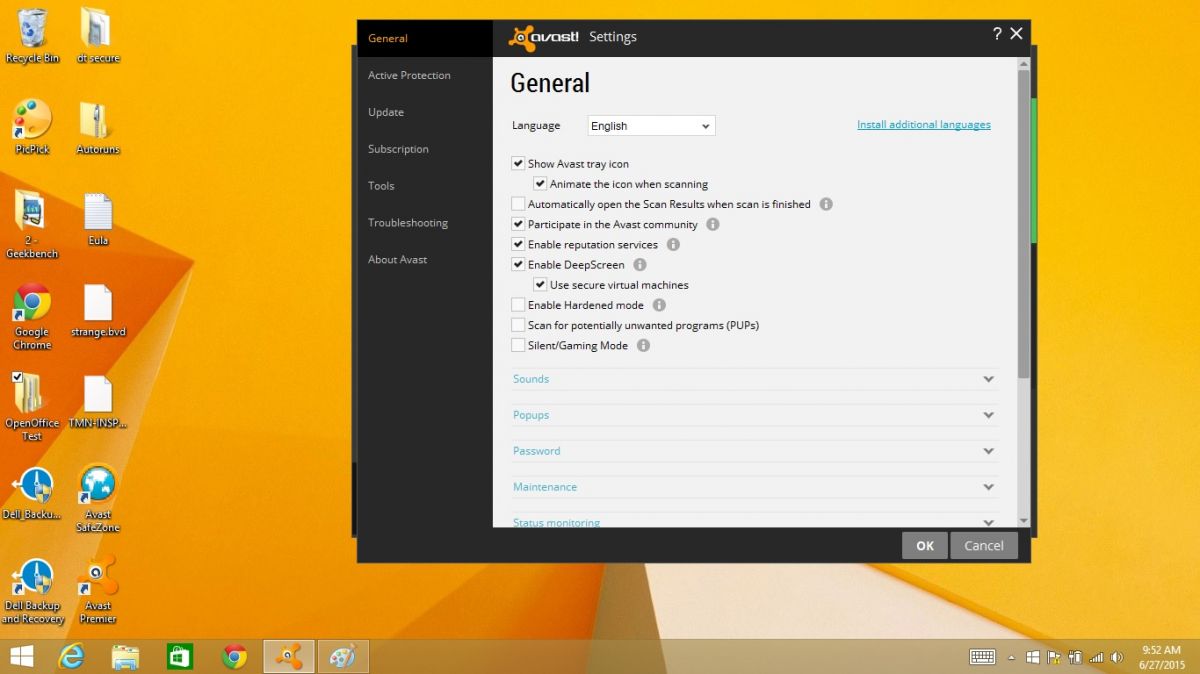
Task: Click the help question mark icon
Action: [996, 33]
